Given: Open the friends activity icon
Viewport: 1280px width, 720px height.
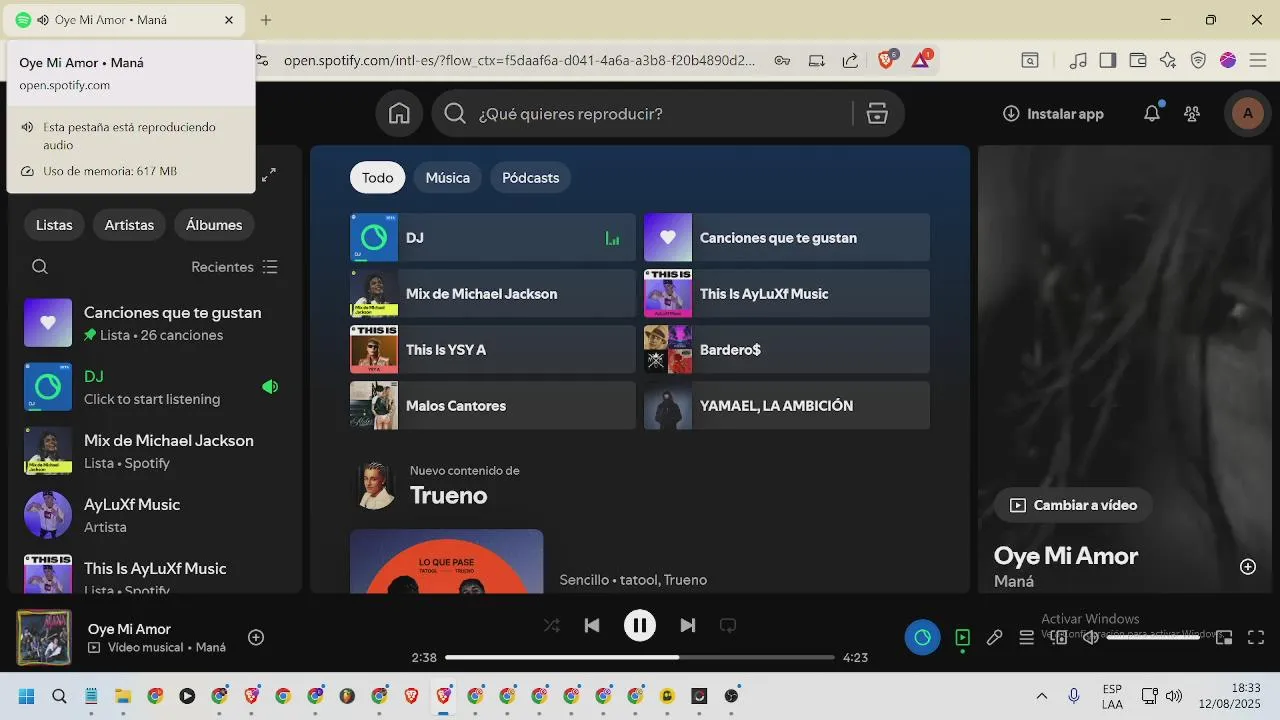Looking at the screenshot, I should coord(1192,114).
